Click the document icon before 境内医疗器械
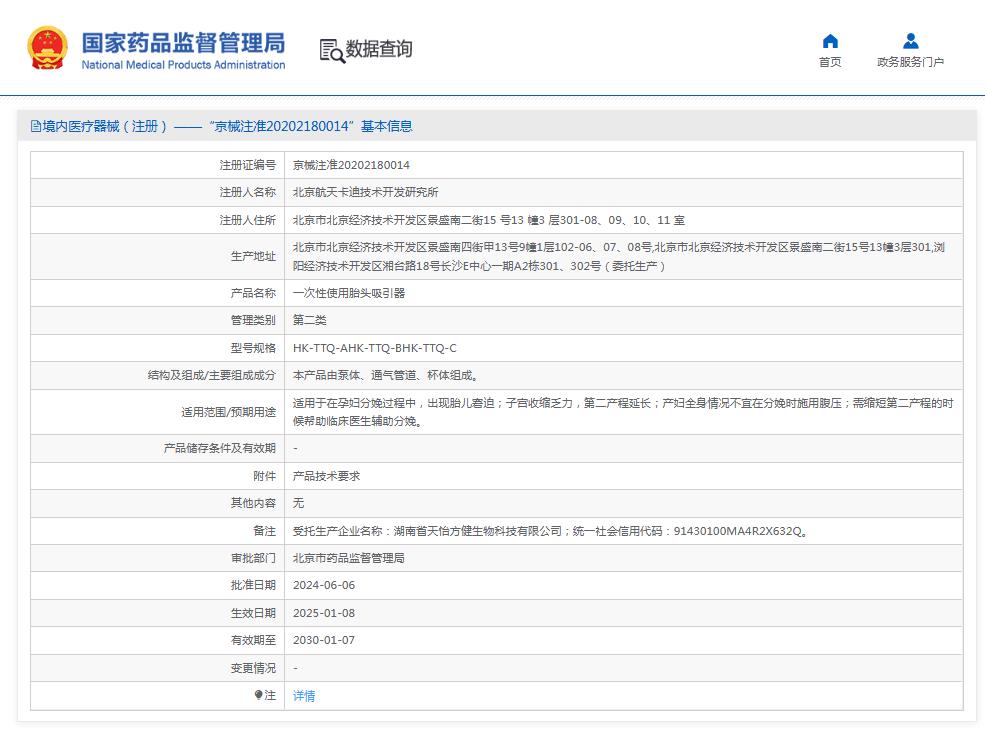The image size is (985, 729). 36,126
